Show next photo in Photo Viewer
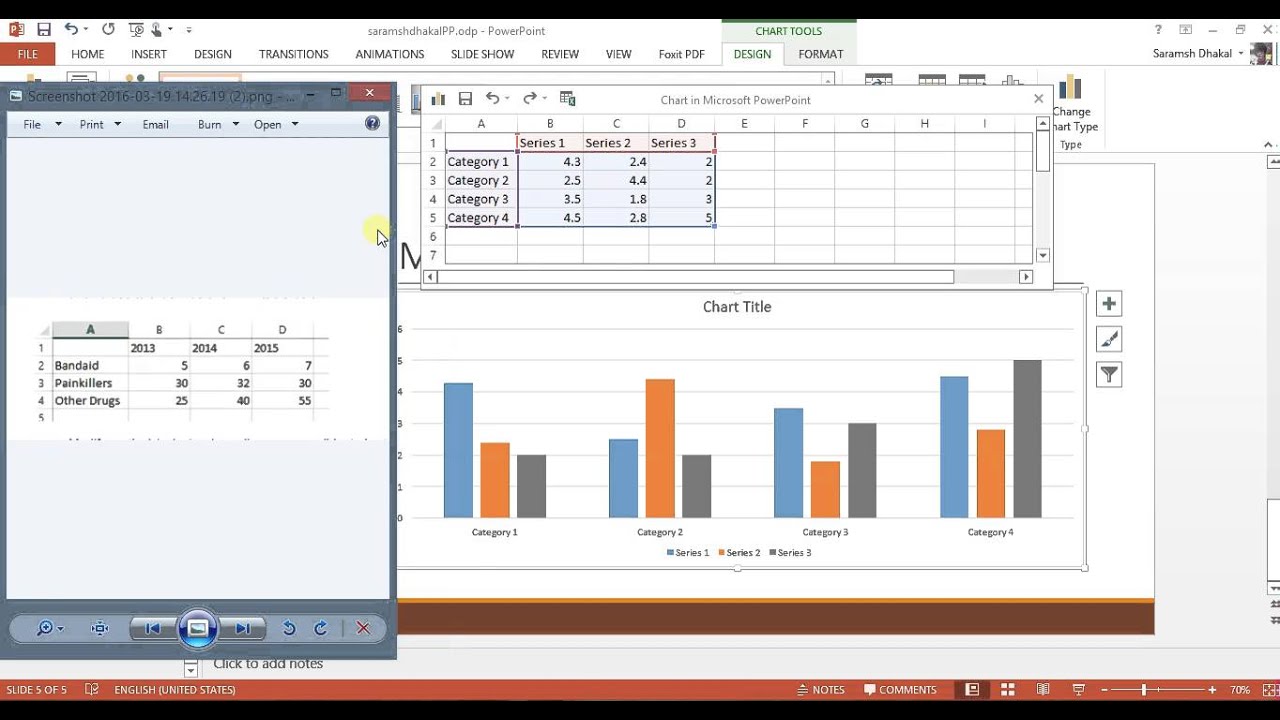This screenshot has height=720, width=1280. (x=243, y=628)
